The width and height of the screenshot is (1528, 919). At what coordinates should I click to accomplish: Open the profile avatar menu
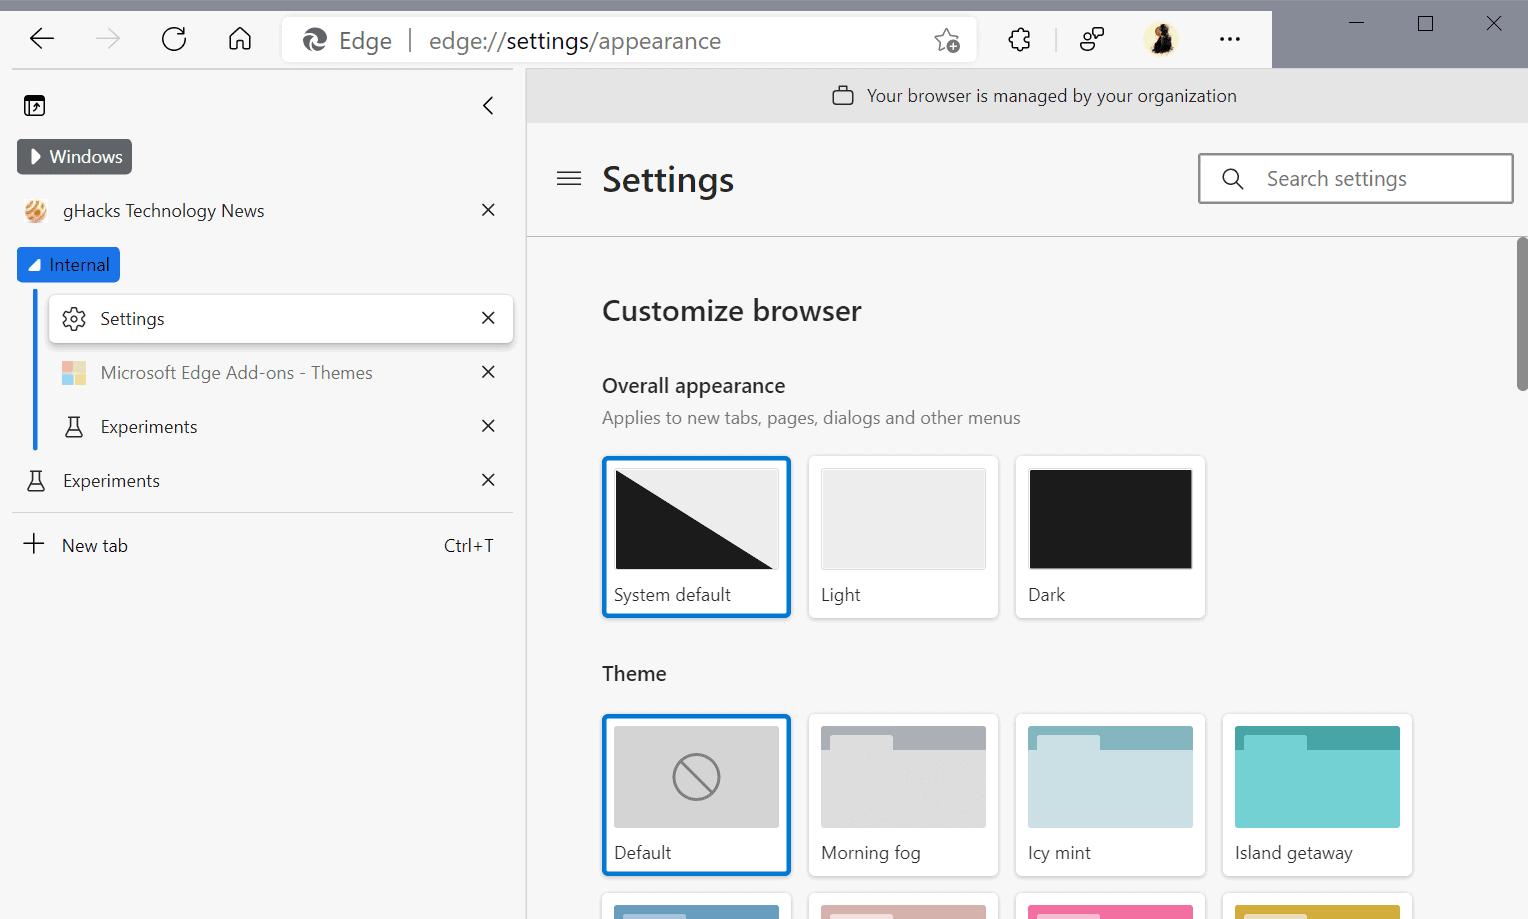[1161, 39]
